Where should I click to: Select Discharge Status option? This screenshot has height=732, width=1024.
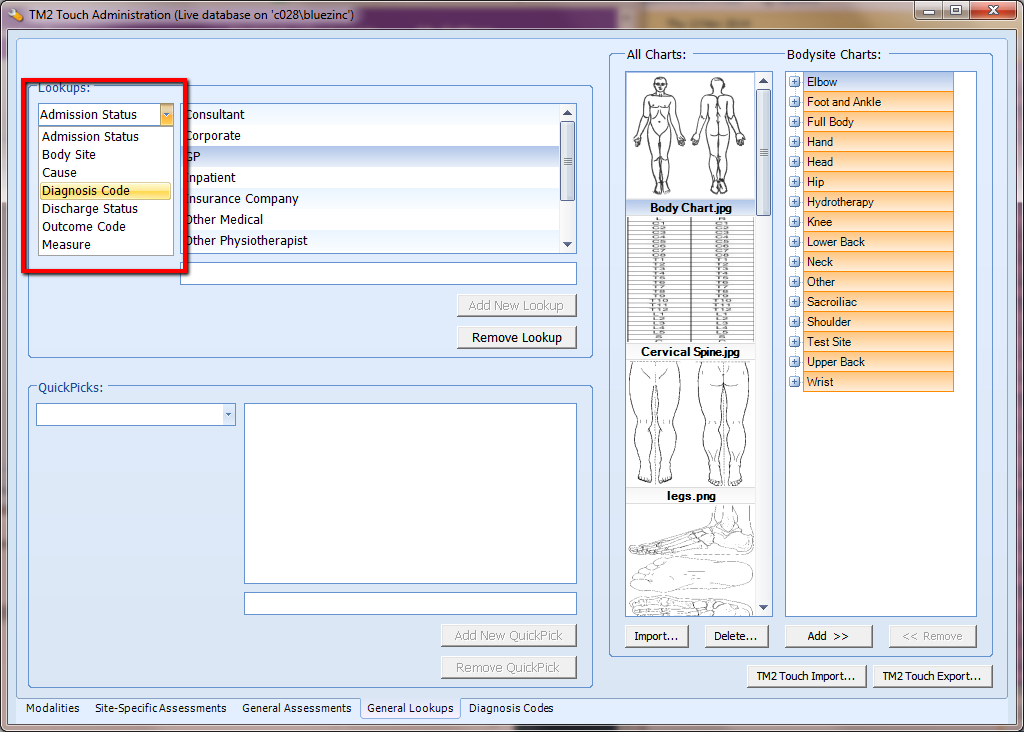coord(105,208)
